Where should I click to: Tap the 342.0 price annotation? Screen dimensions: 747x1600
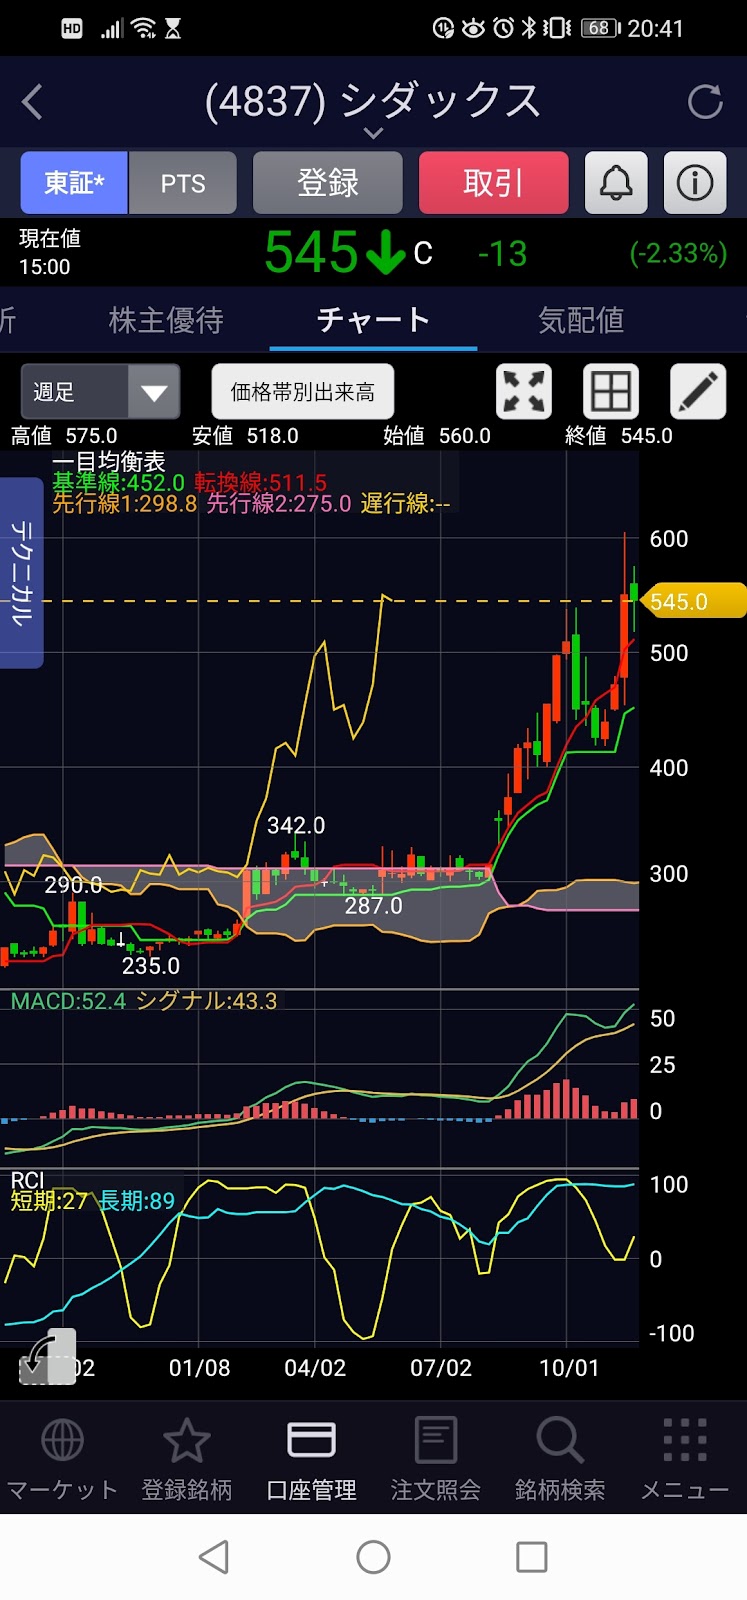pos(296,826)
